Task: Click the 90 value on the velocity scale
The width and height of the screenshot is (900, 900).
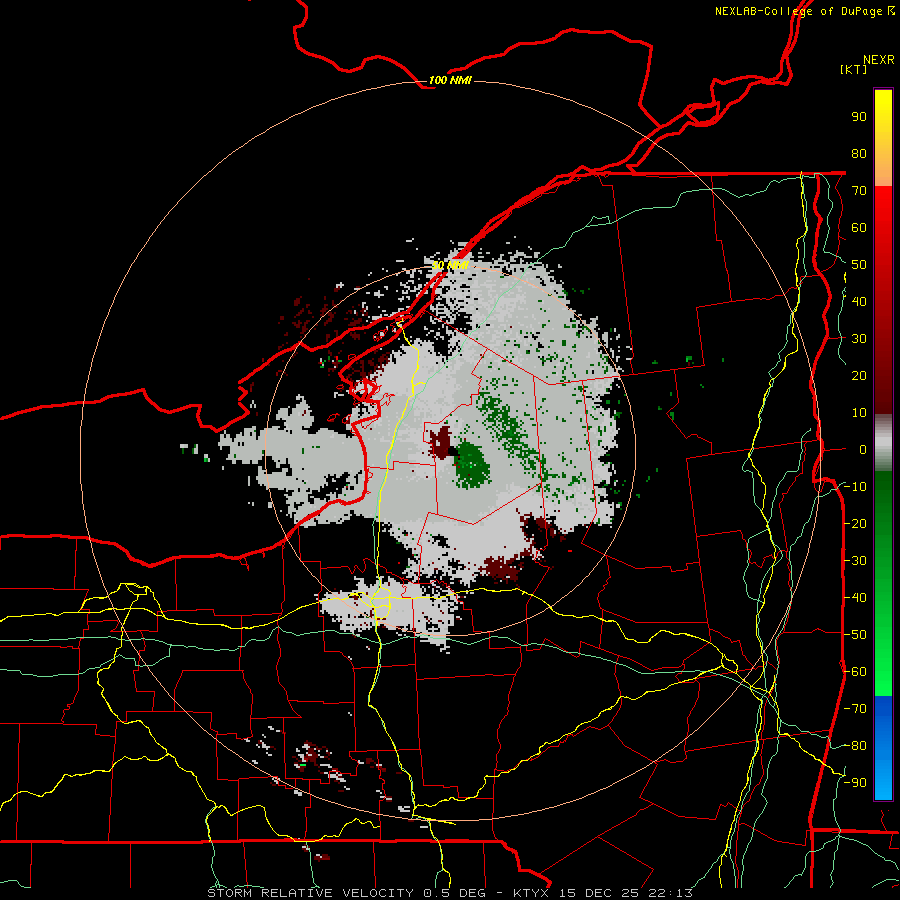Action: coord(859,117)
